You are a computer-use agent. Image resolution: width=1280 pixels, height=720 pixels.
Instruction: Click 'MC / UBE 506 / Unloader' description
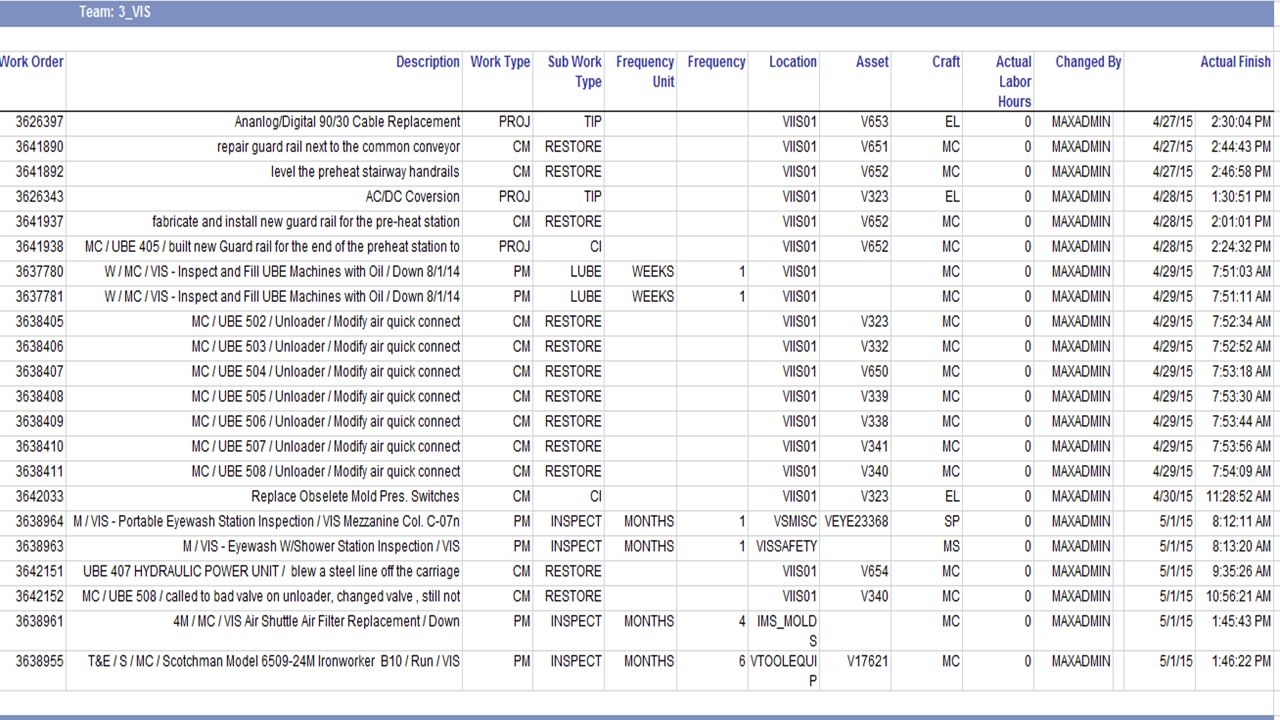(327, 422)
